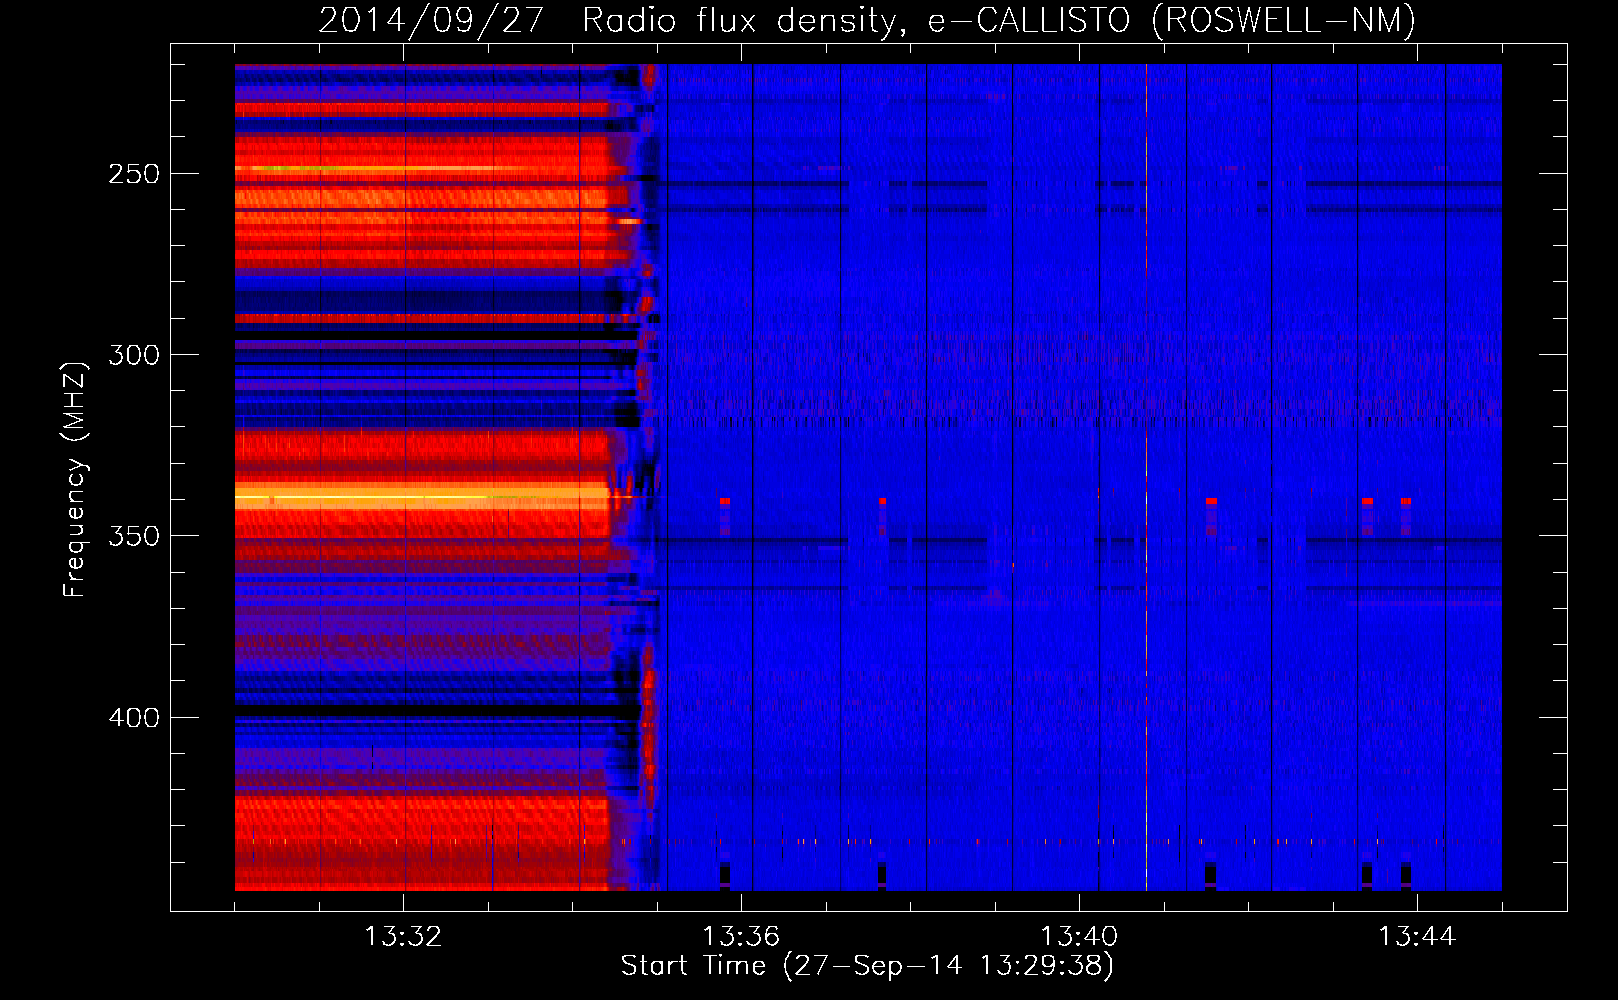Click the 13:36 time tick label
Screen dimensions: 1618x1000
point(741,937)
